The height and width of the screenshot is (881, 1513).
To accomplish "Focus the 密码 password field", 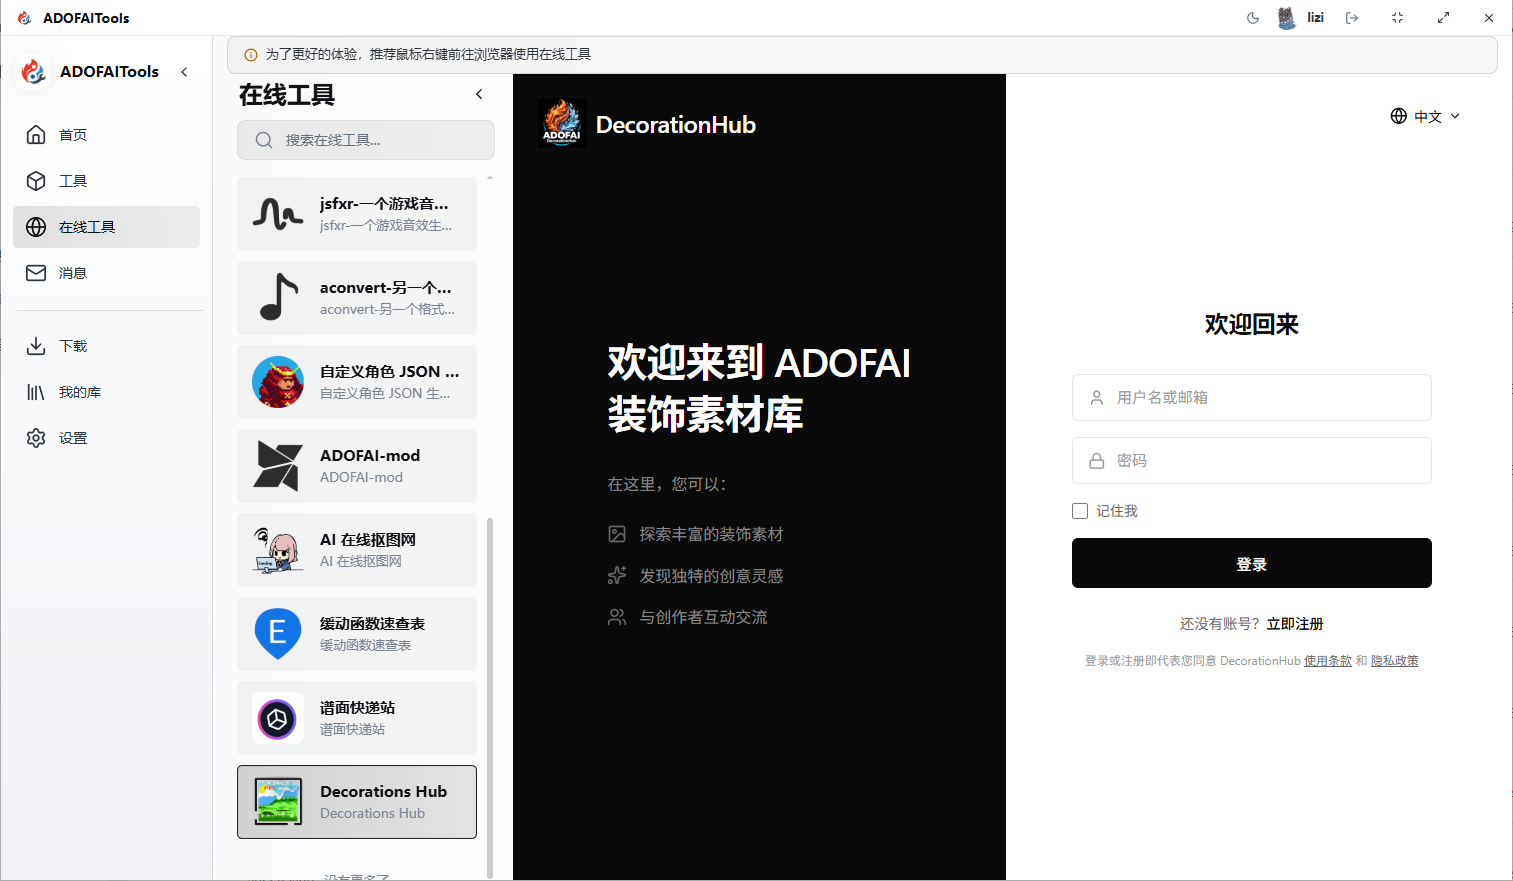I will [x=1252, y=461].
